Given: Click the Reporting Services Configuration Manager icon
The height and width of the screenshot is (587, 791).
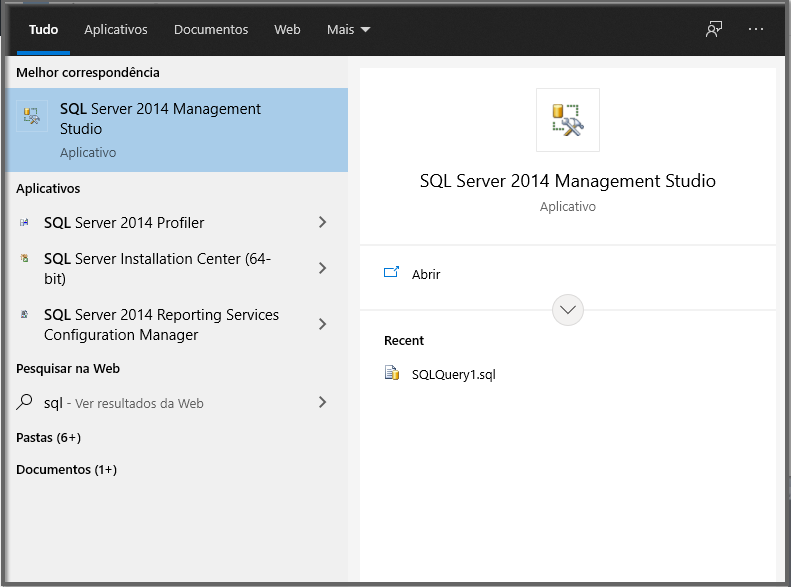Looking at the screenshot, I should coord(24,314).
